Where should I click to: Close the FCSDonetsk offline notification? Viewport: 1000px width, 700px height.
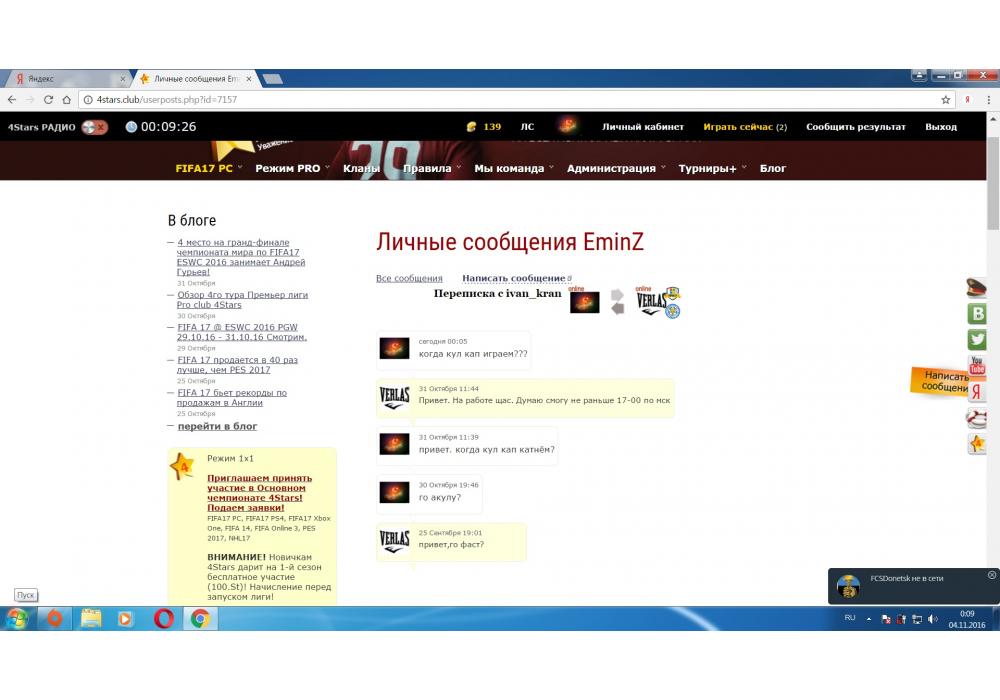pos(991,575)
